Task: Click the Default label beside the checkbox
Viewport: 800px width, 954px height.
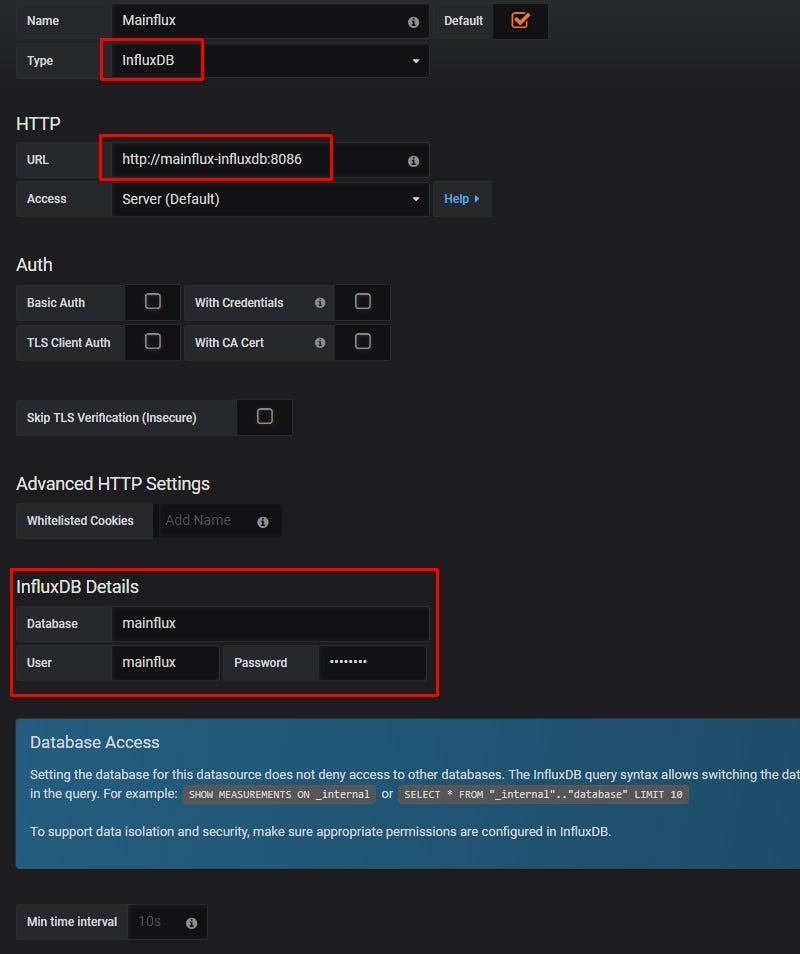Action: pos(464,21)
